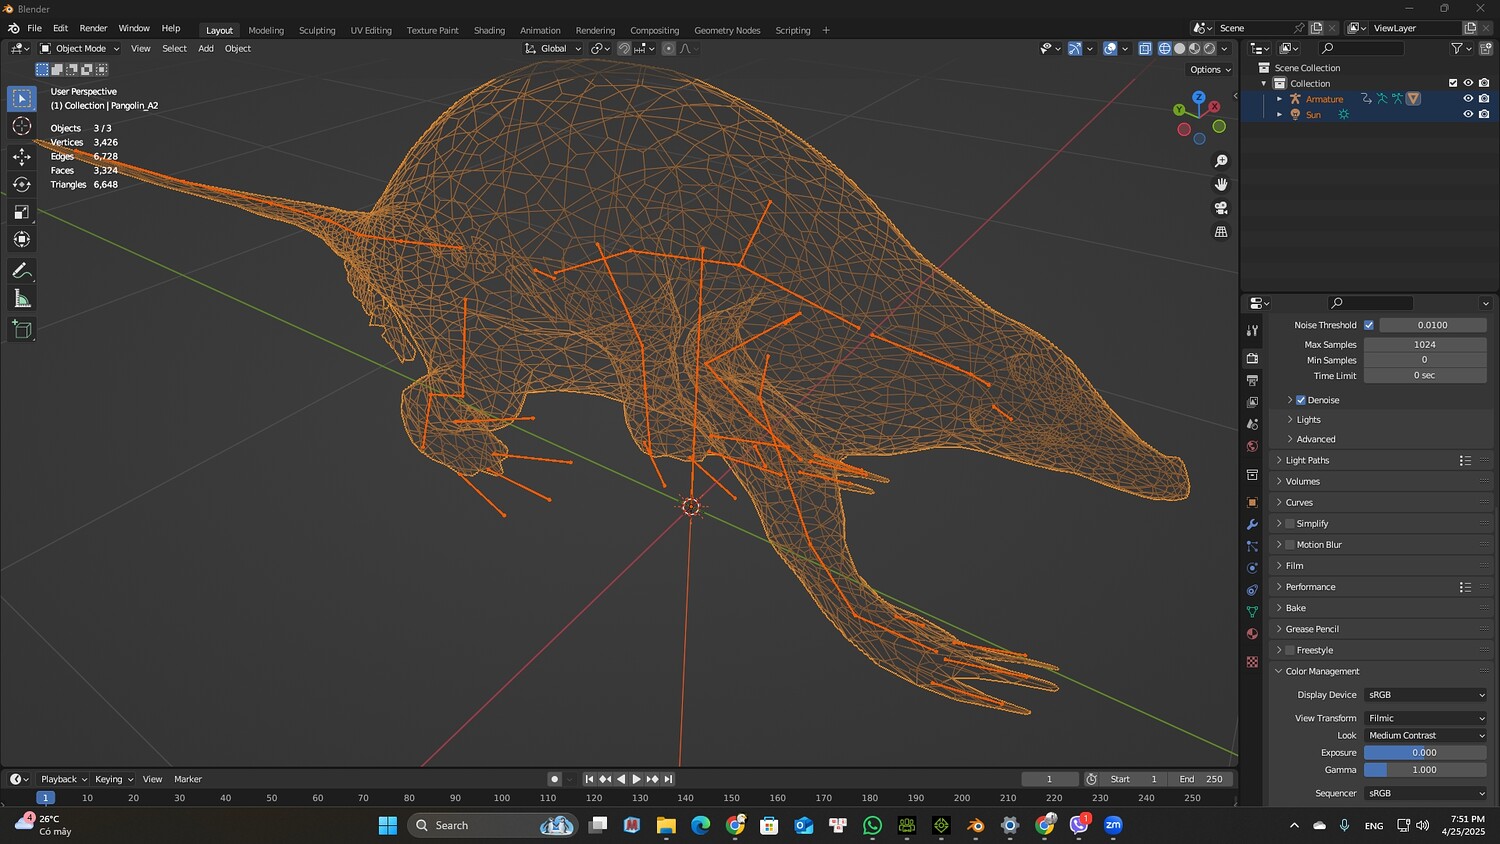Viewport: 1500px width, 844px height.
Task: Pick the Annotate pencil tool
Action: (21, 271)
